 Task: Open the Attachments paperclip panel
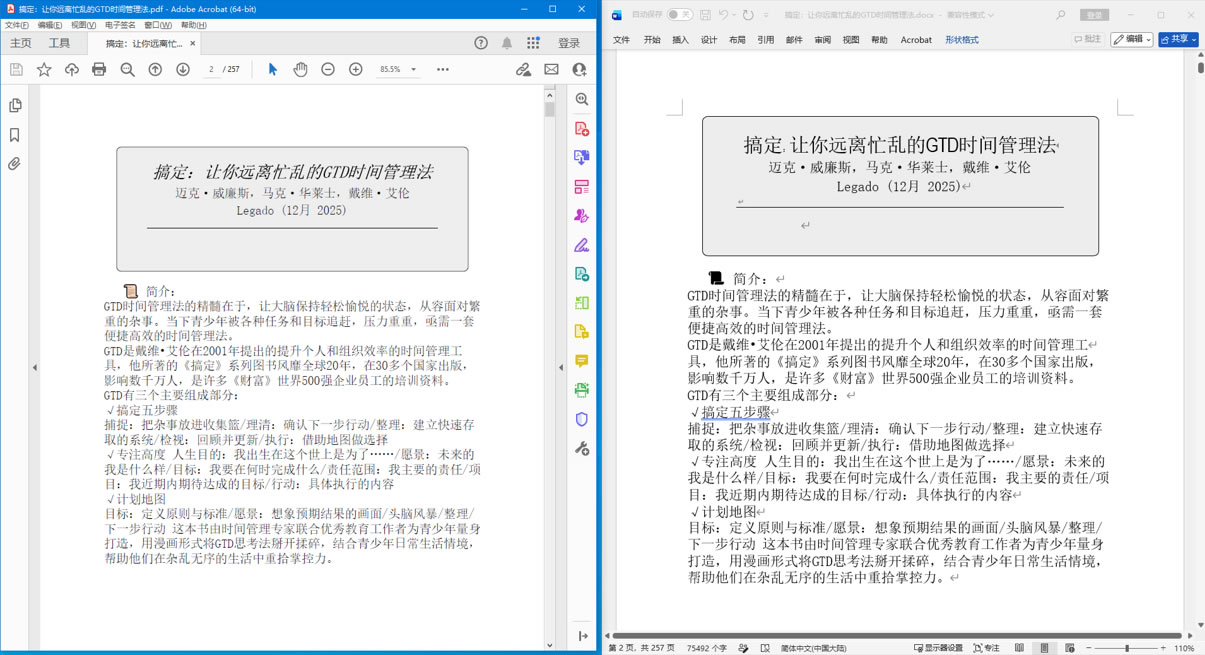15,164
